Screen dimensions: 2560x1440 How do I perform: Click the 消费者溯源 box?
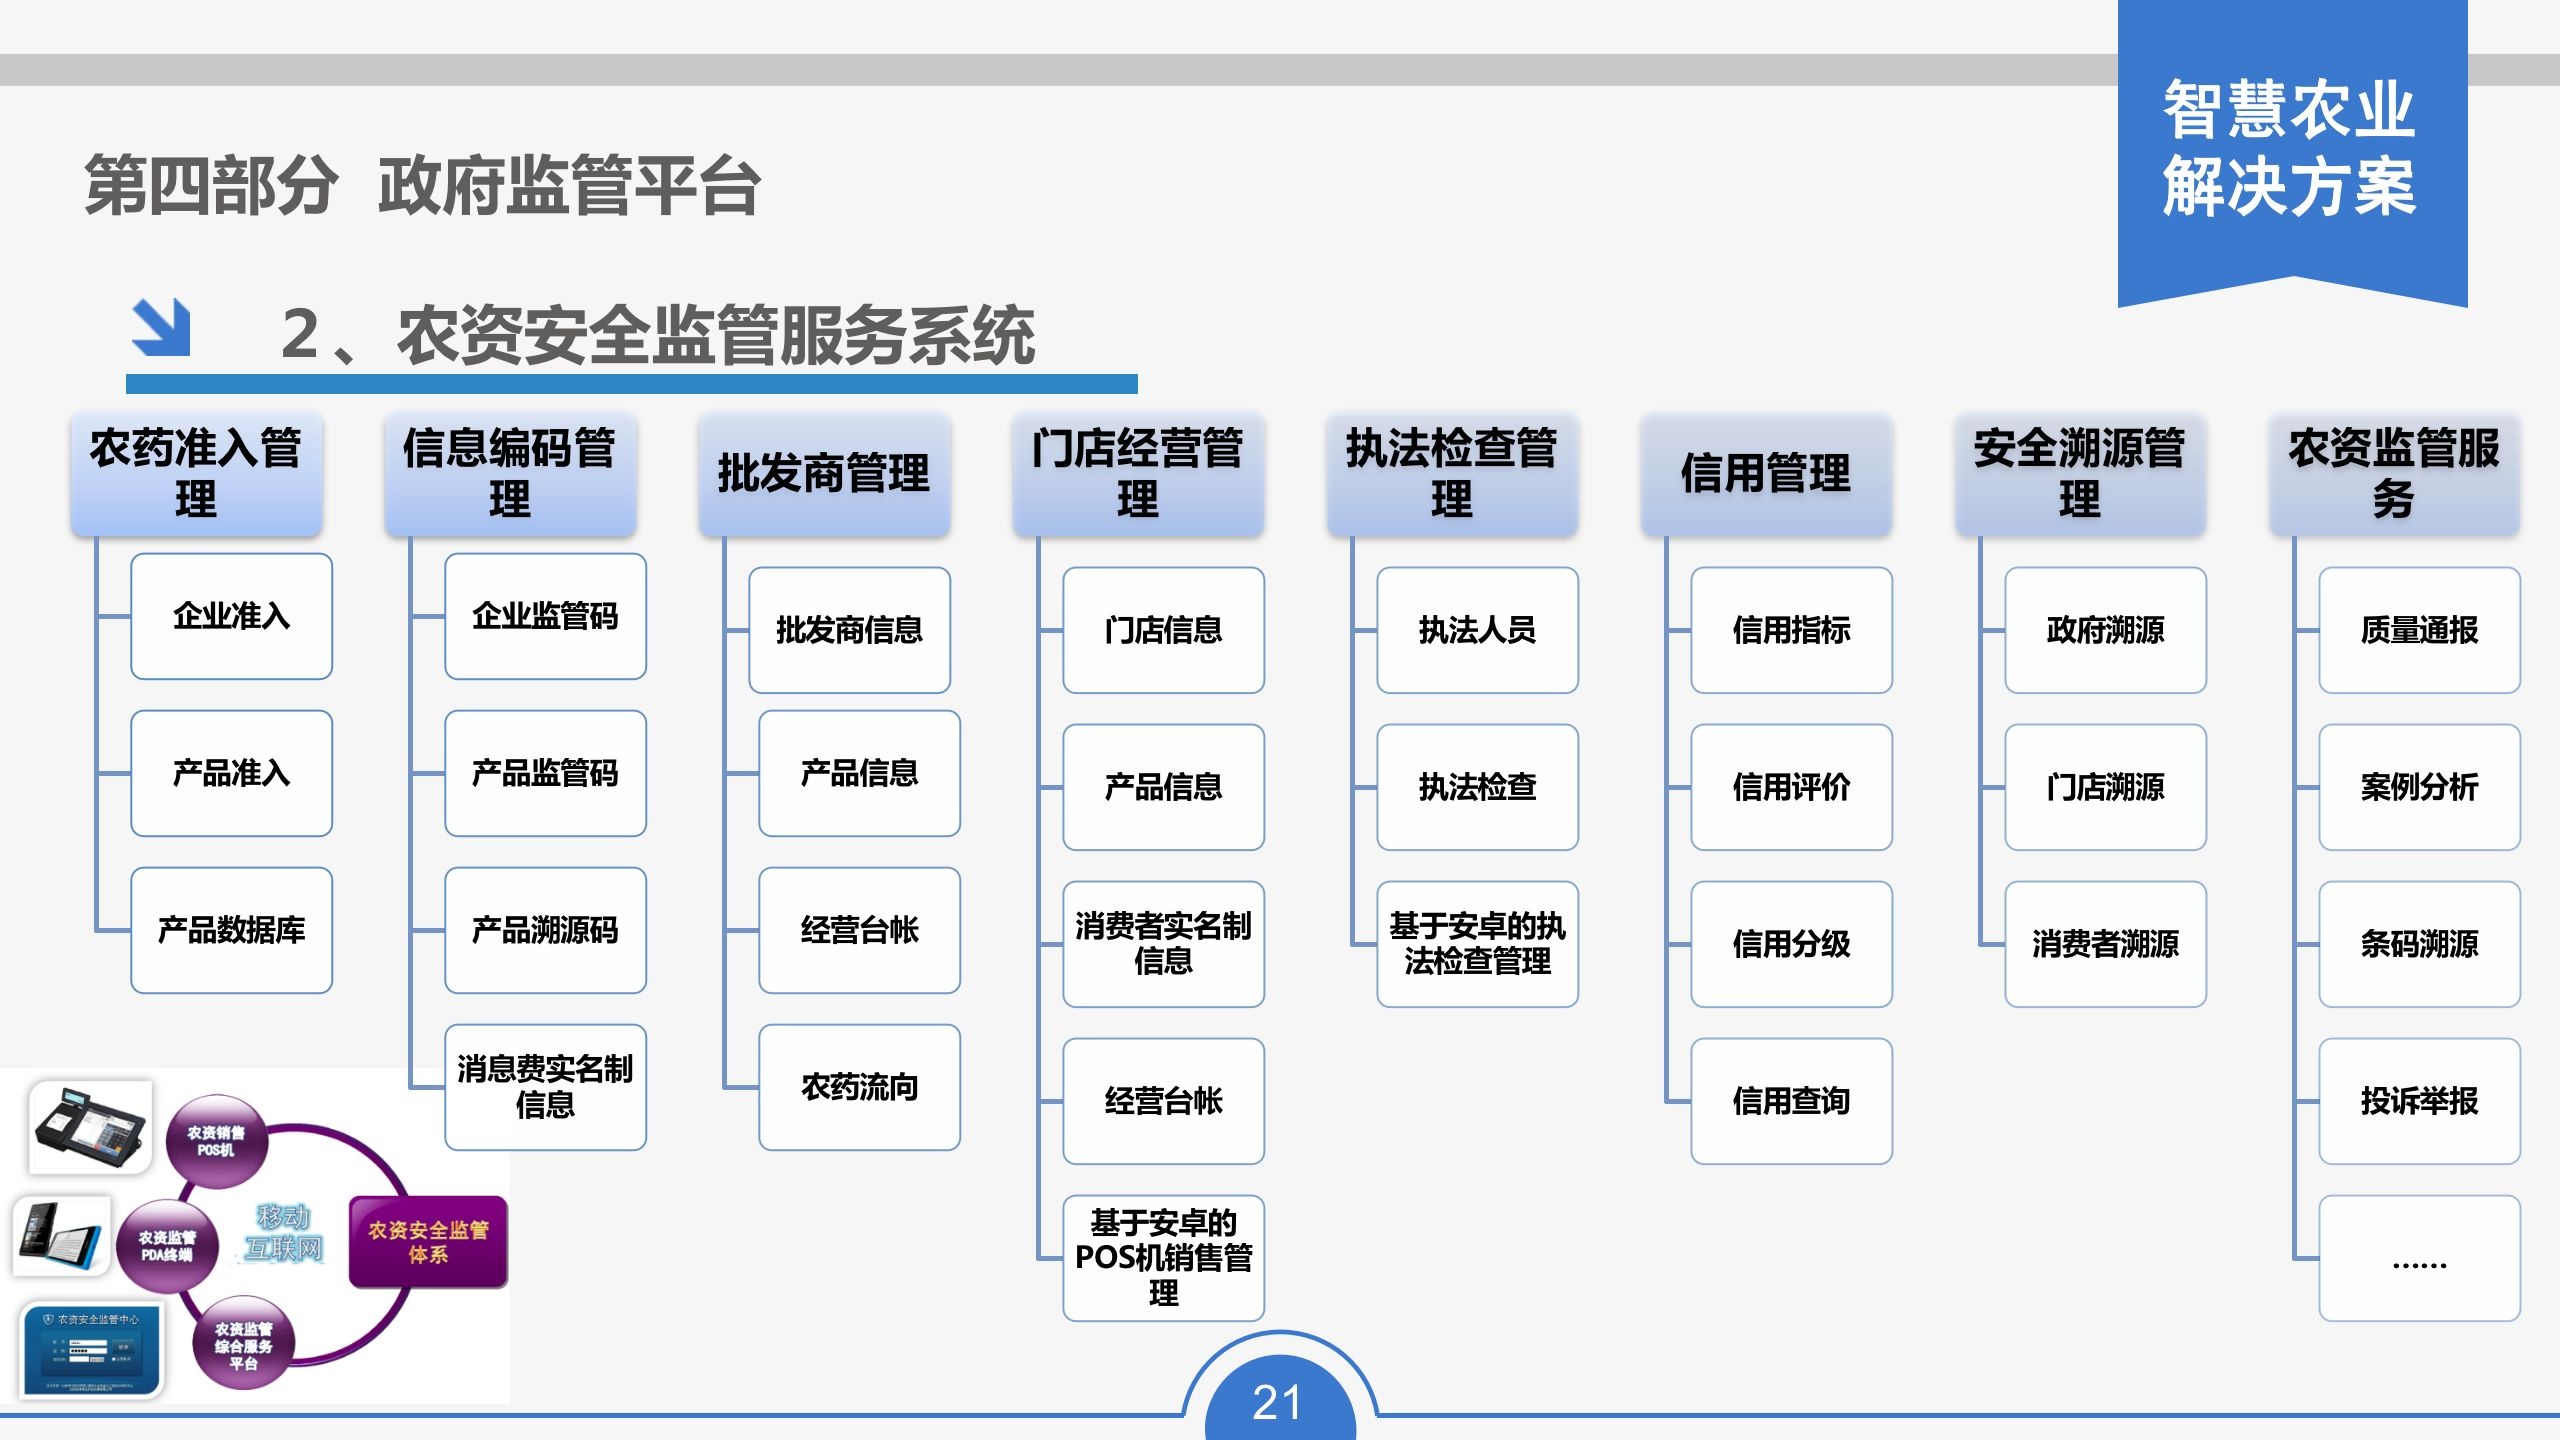2105,944
